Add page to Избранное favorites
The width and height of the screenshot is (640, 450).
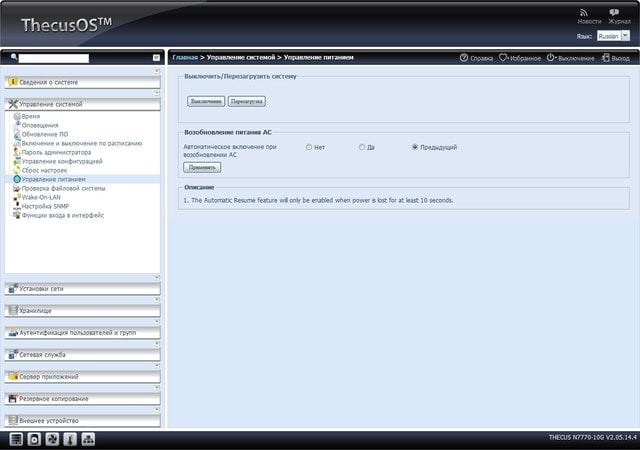[503, 58]
